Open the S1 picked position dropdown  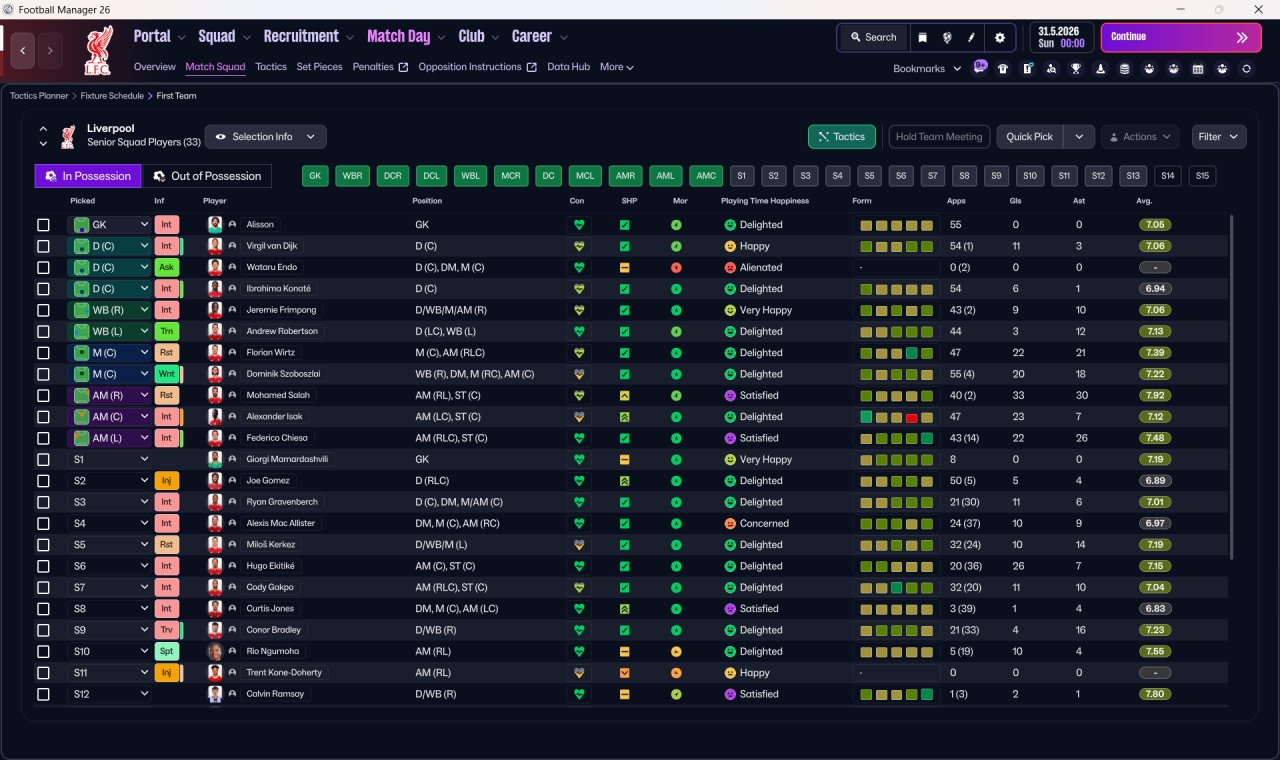tap(109, 459)
